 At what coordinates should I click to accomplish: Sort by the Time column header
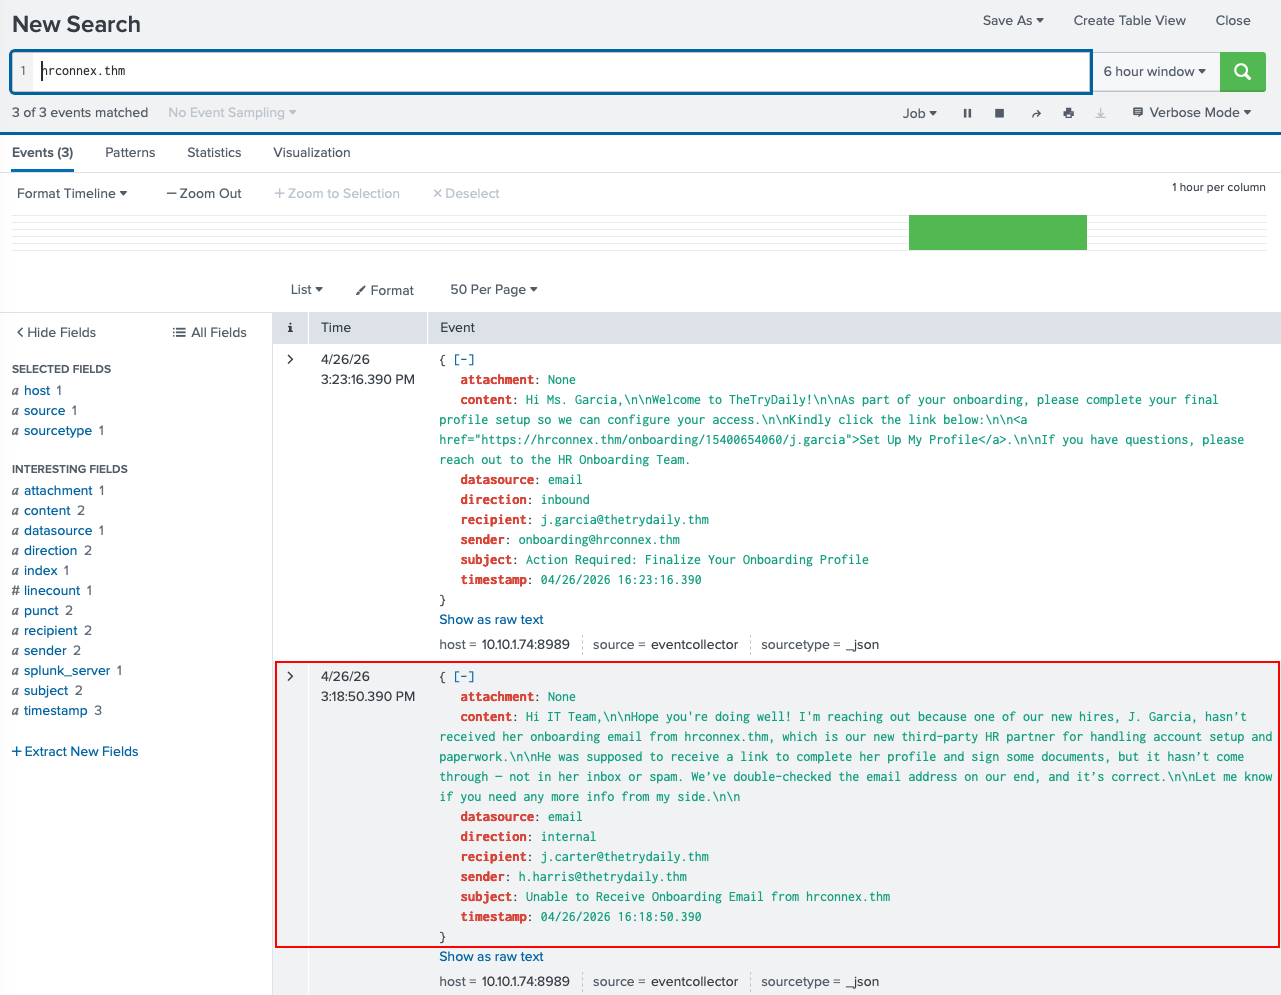336,327
